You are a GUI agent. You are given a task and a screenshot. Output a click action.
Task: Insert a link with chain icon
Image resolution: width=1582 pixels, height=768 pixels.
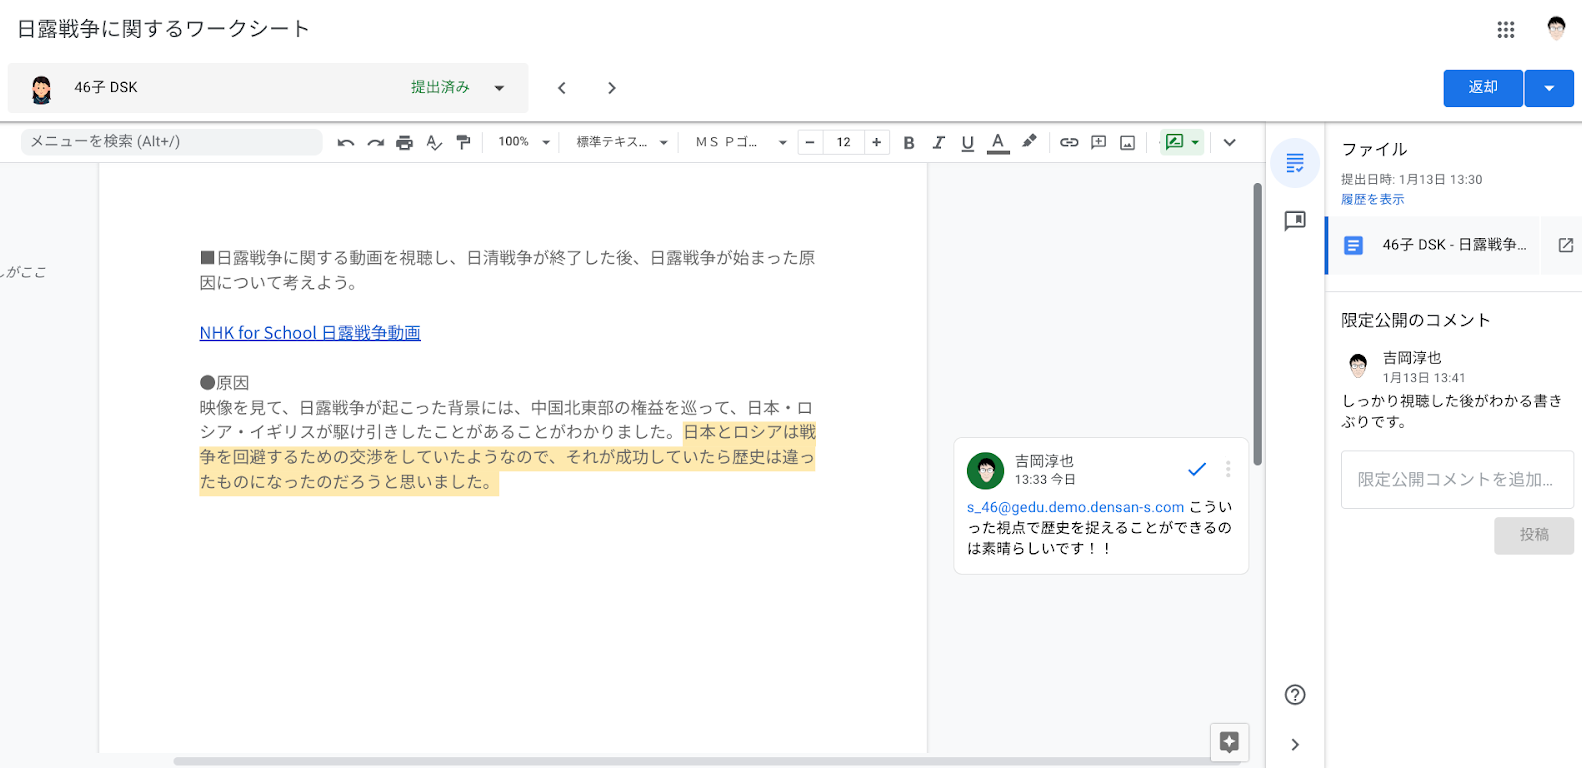[1069, 142]
